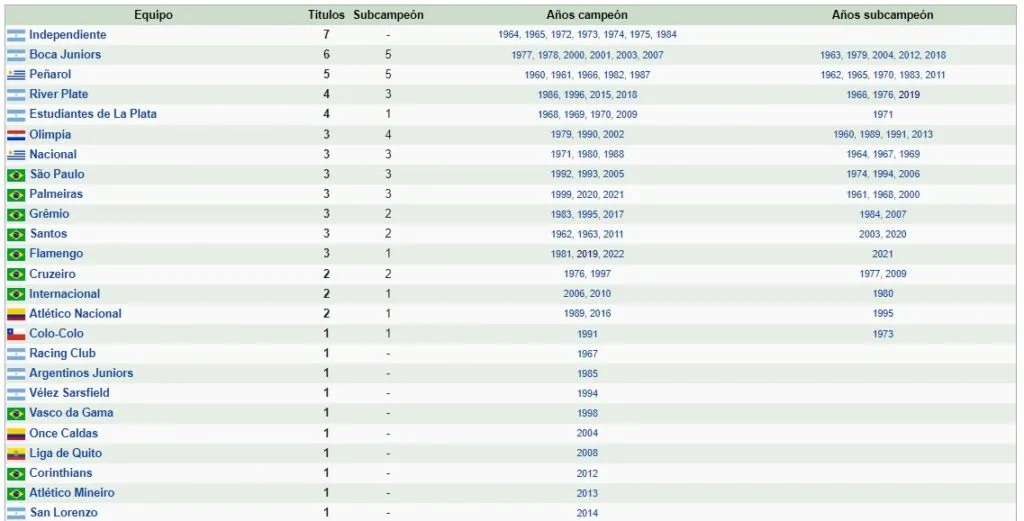The height and width of the screenshot is (521, 1024).
Task: Open the 2004 title year for Once Caldas
Action: (587, 434)
